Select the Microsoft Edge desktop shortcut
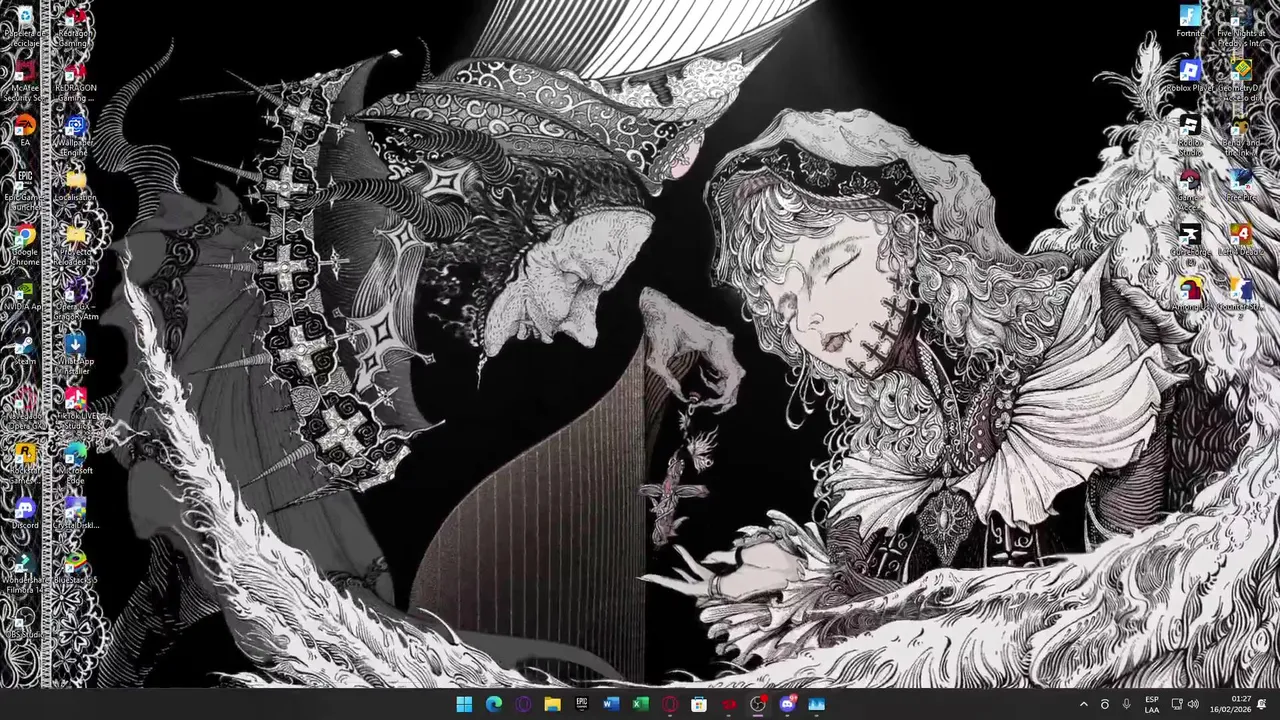The height and width of the screenshot is (720, 1280). point(75,463)
